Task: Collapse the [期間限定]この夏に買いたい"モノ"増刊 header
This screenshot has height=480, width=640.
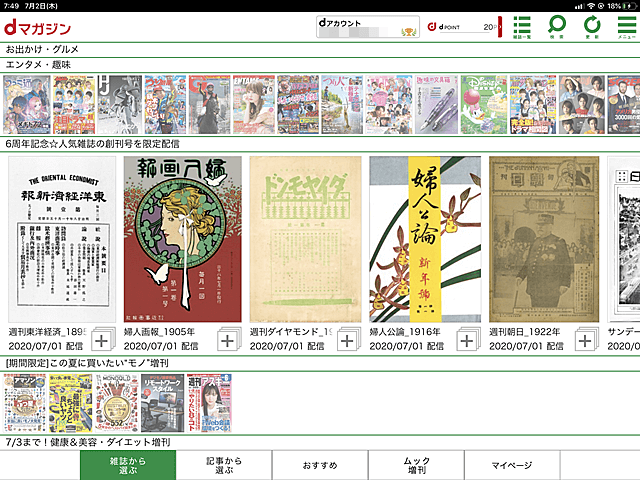Action: click(x=320, y=363)
